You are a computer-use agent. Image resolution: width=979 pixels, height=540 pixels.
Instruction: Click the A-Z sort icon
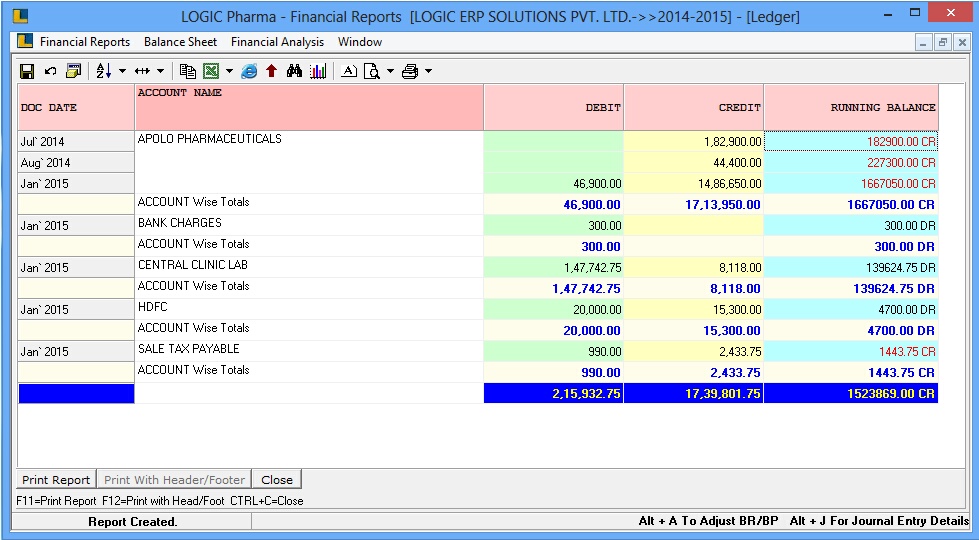point(104,71)
